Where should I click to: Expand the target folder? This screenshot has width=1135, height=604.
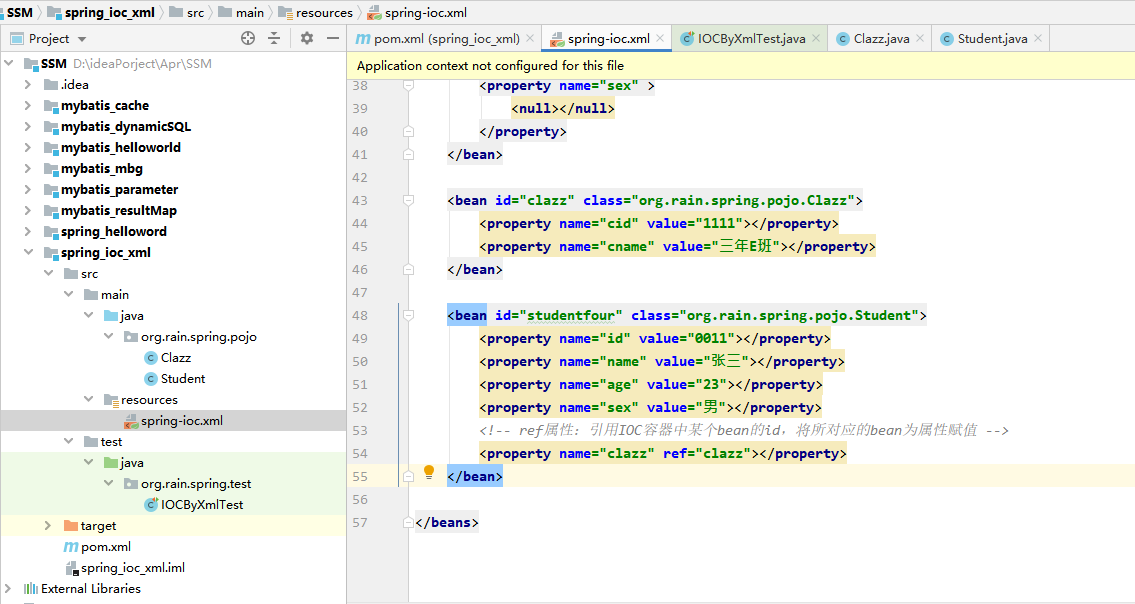48,526
